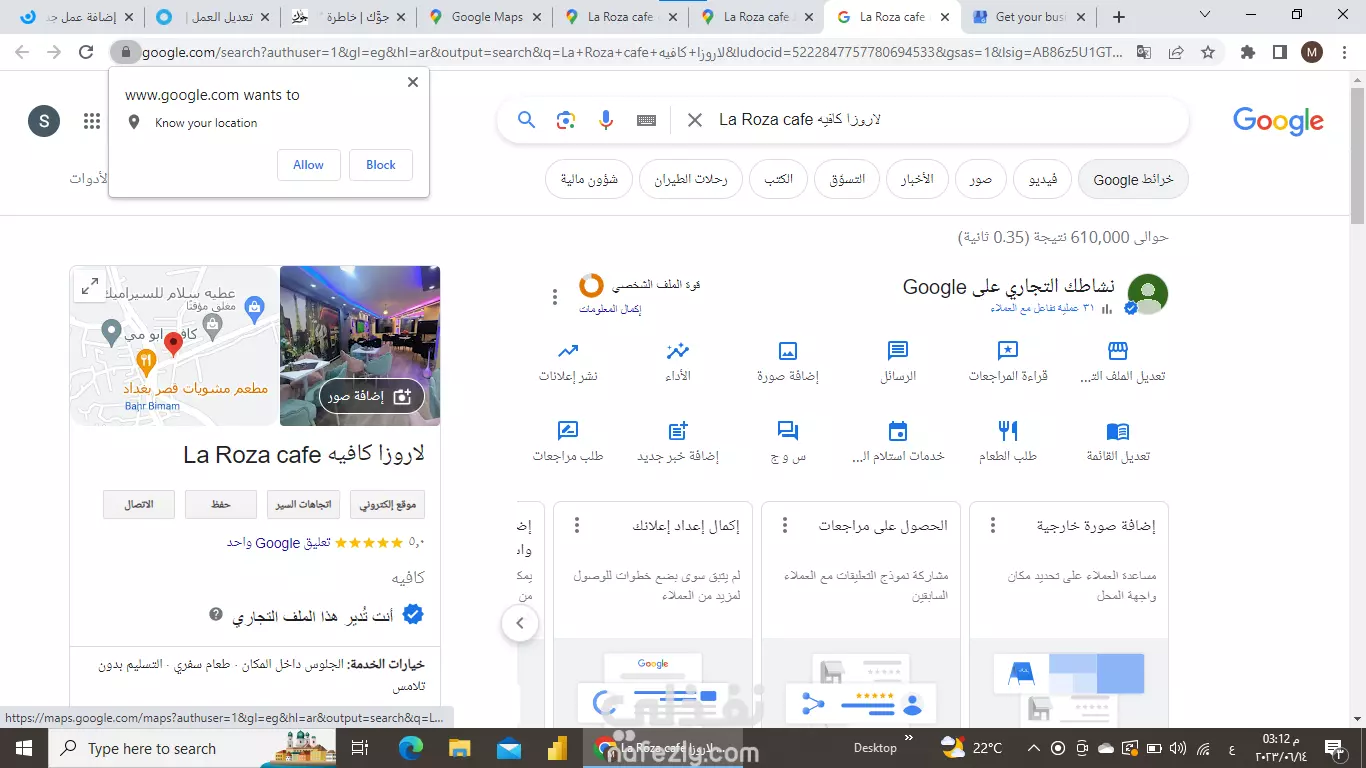Open الرسائل messages icon
Viewport: 1366px width, 768px height.
(x=898, y=351)
